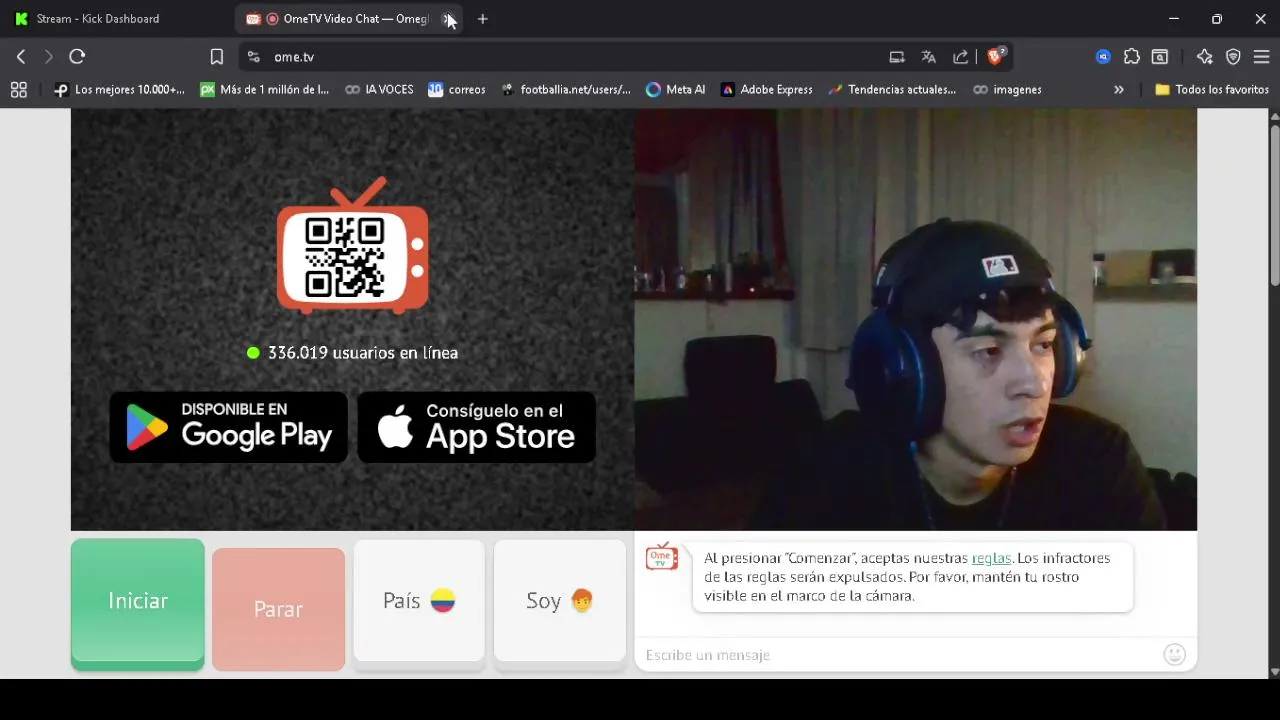1280x720 pixels.
Task: Click the webcam video preview
Action: point(915,319)
